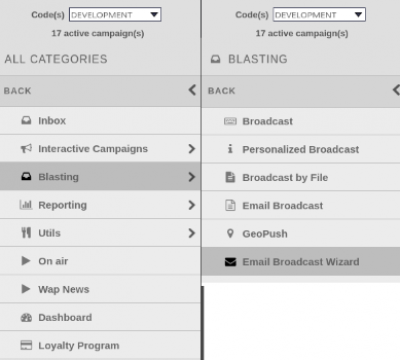Open the Wap News menu item

(x=100, y=289)
